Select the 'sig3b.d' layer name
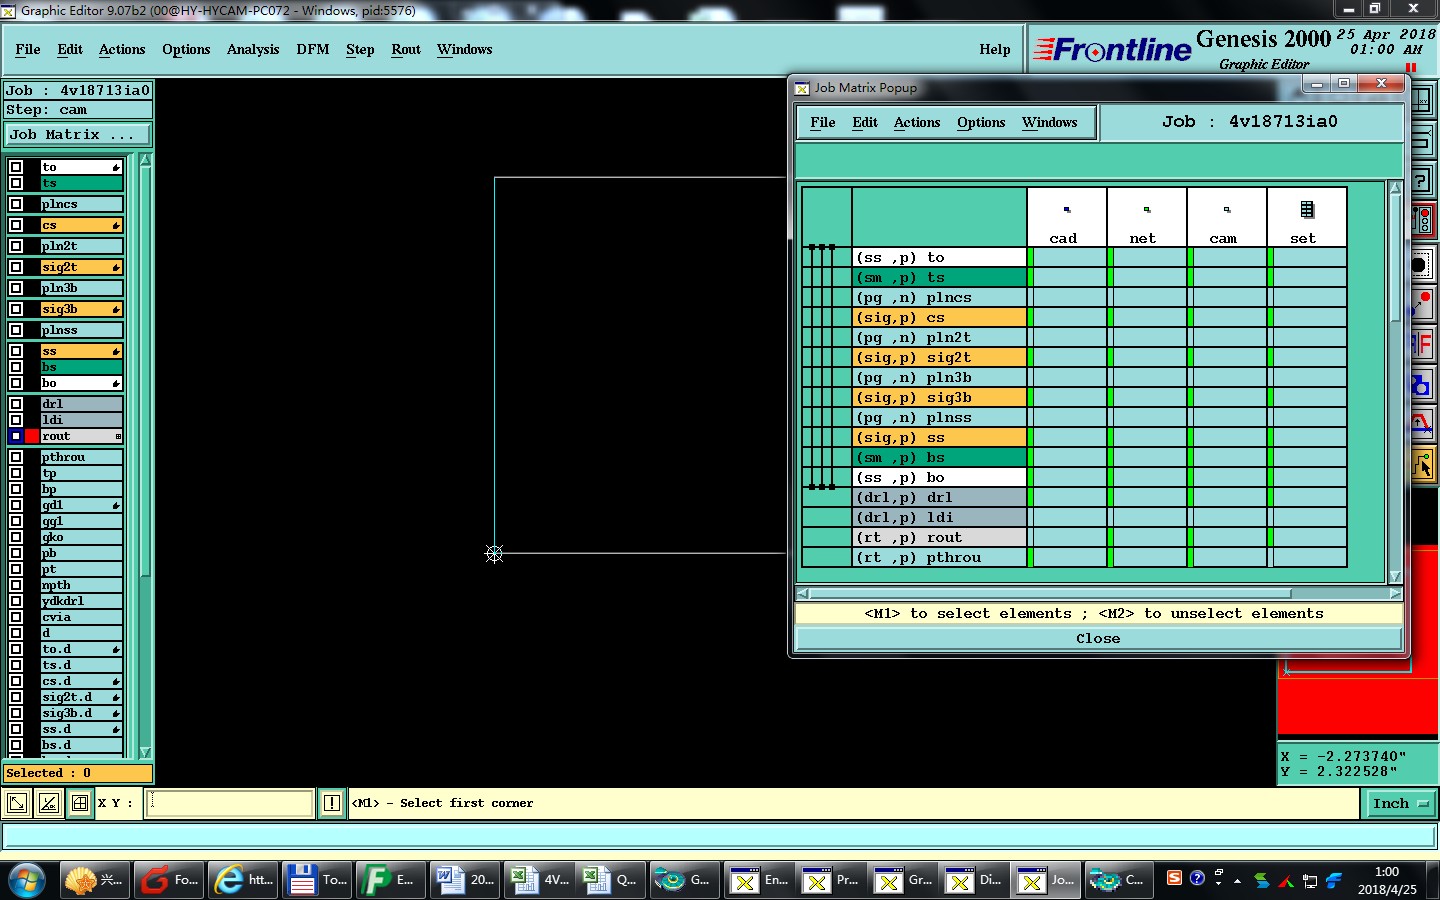The width and height of the screenshot is (1440, 900). [x=81, y=713]
